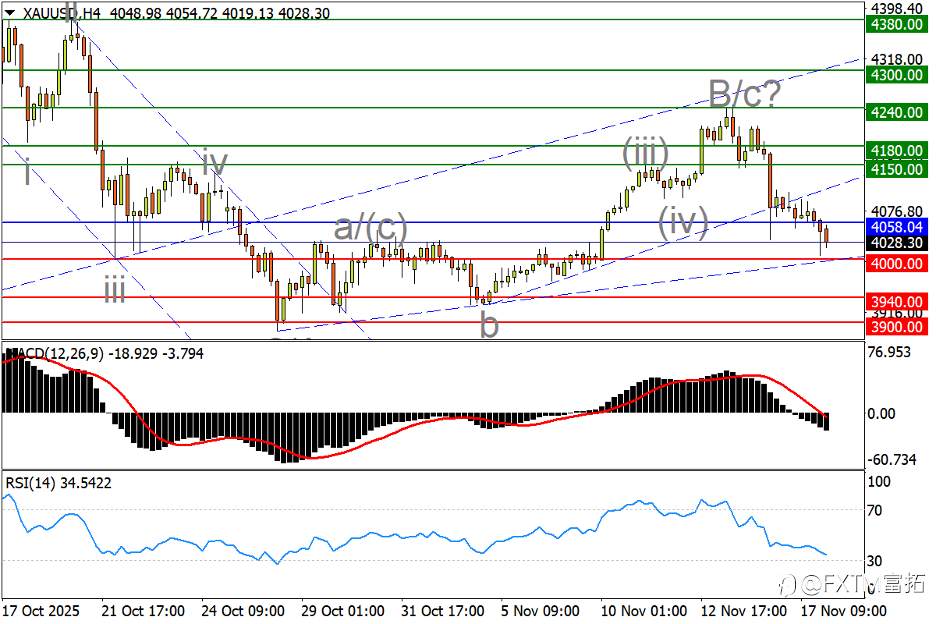936x624 pixels.
Task: Select the 4300.00 green price label
Action: click(x=897, y=75)
